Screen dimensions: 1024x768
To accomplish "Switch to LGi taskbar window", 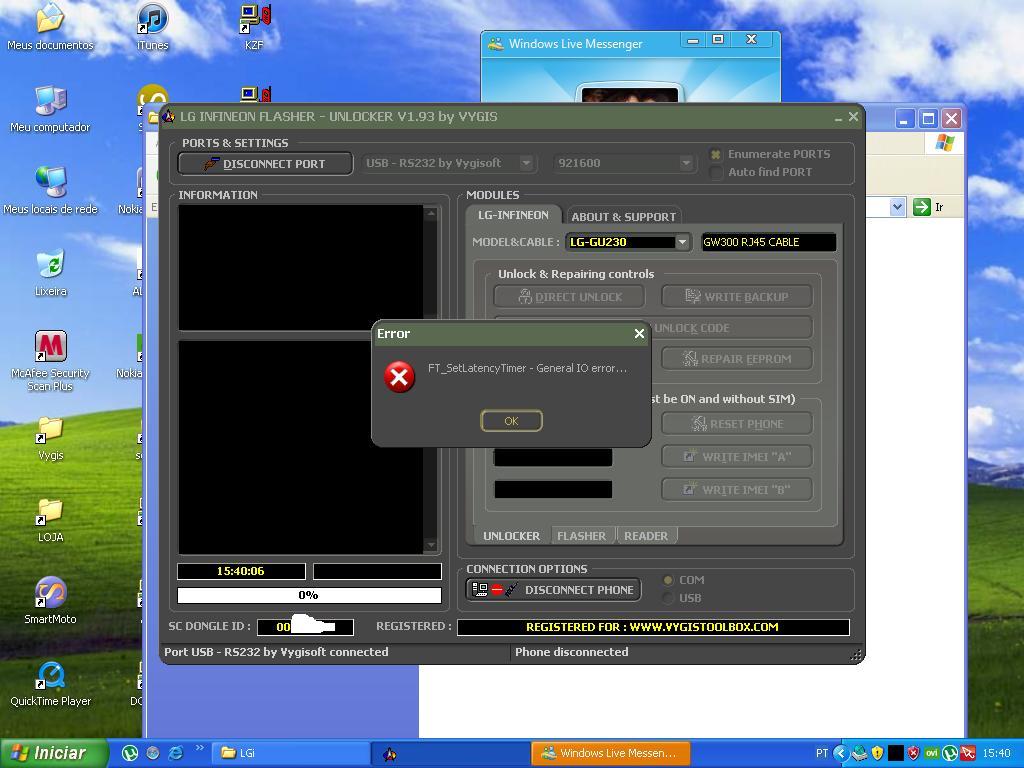I will tap(290, 754).
